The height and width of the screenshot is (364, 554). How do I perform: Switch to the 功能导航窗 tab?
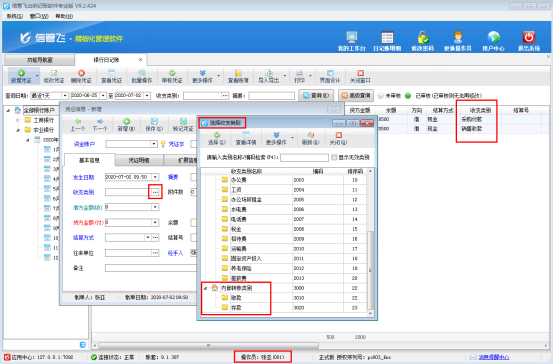click(x=40, y=60)
